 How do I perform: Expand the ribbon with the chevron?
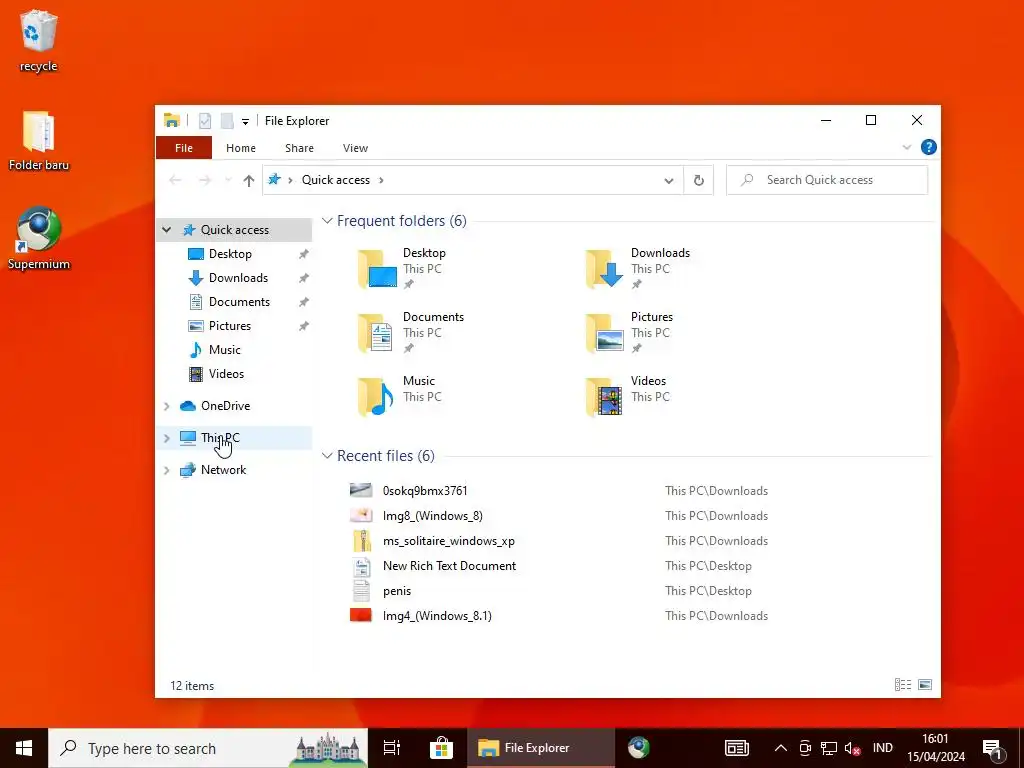906,148
